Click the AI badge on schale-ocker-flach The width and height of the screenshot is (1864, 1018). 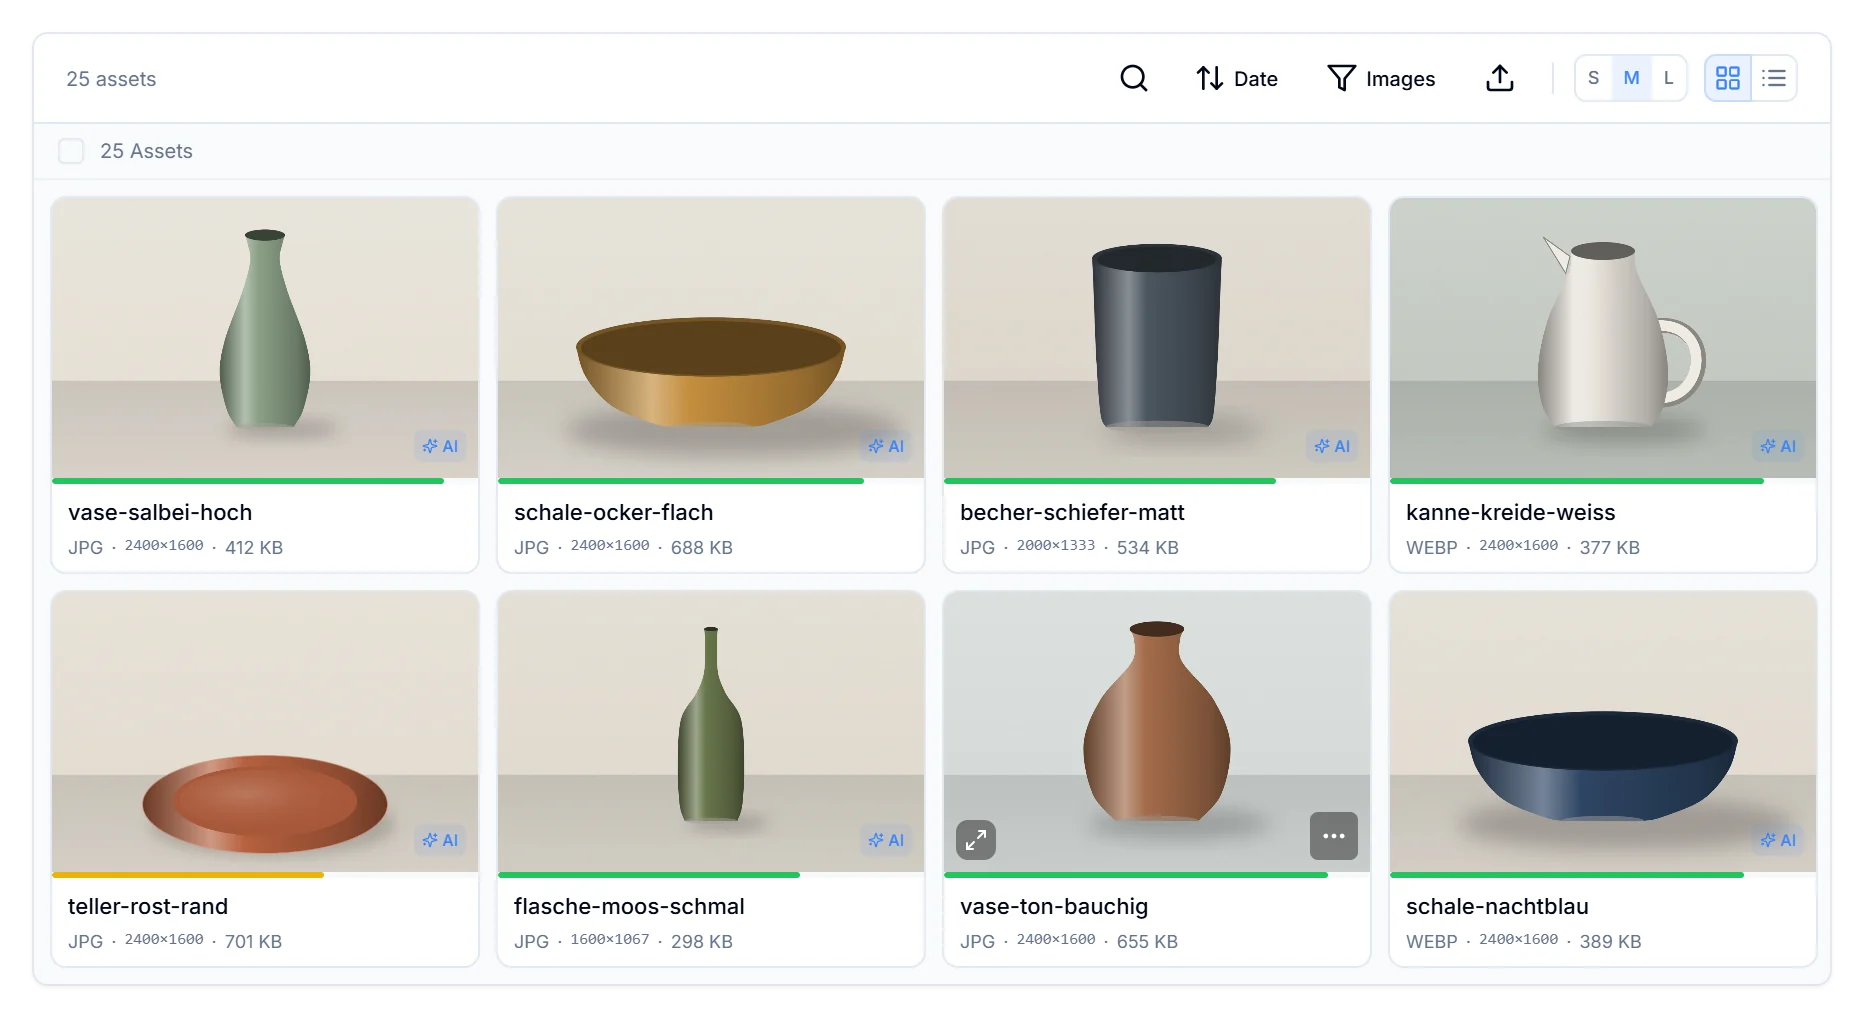click(x=886, y=446)
